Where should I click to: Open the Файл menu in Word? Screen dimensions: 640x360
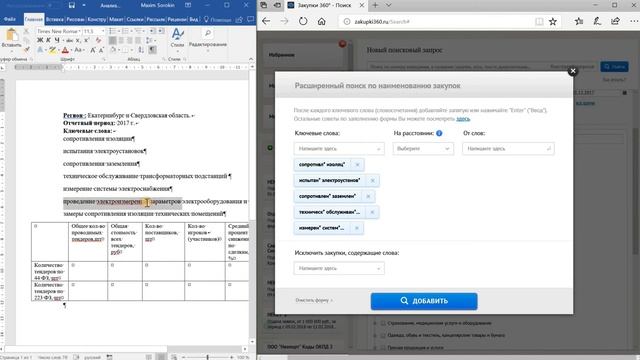[10, 19]
